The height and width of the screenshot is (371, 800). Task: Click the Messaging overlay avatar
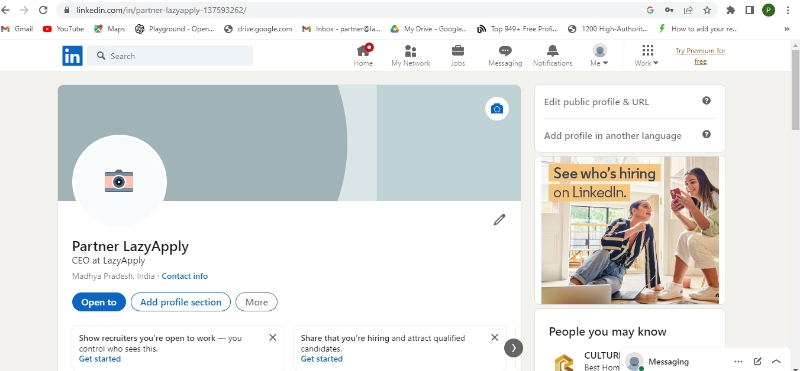[x=634, y=361]
